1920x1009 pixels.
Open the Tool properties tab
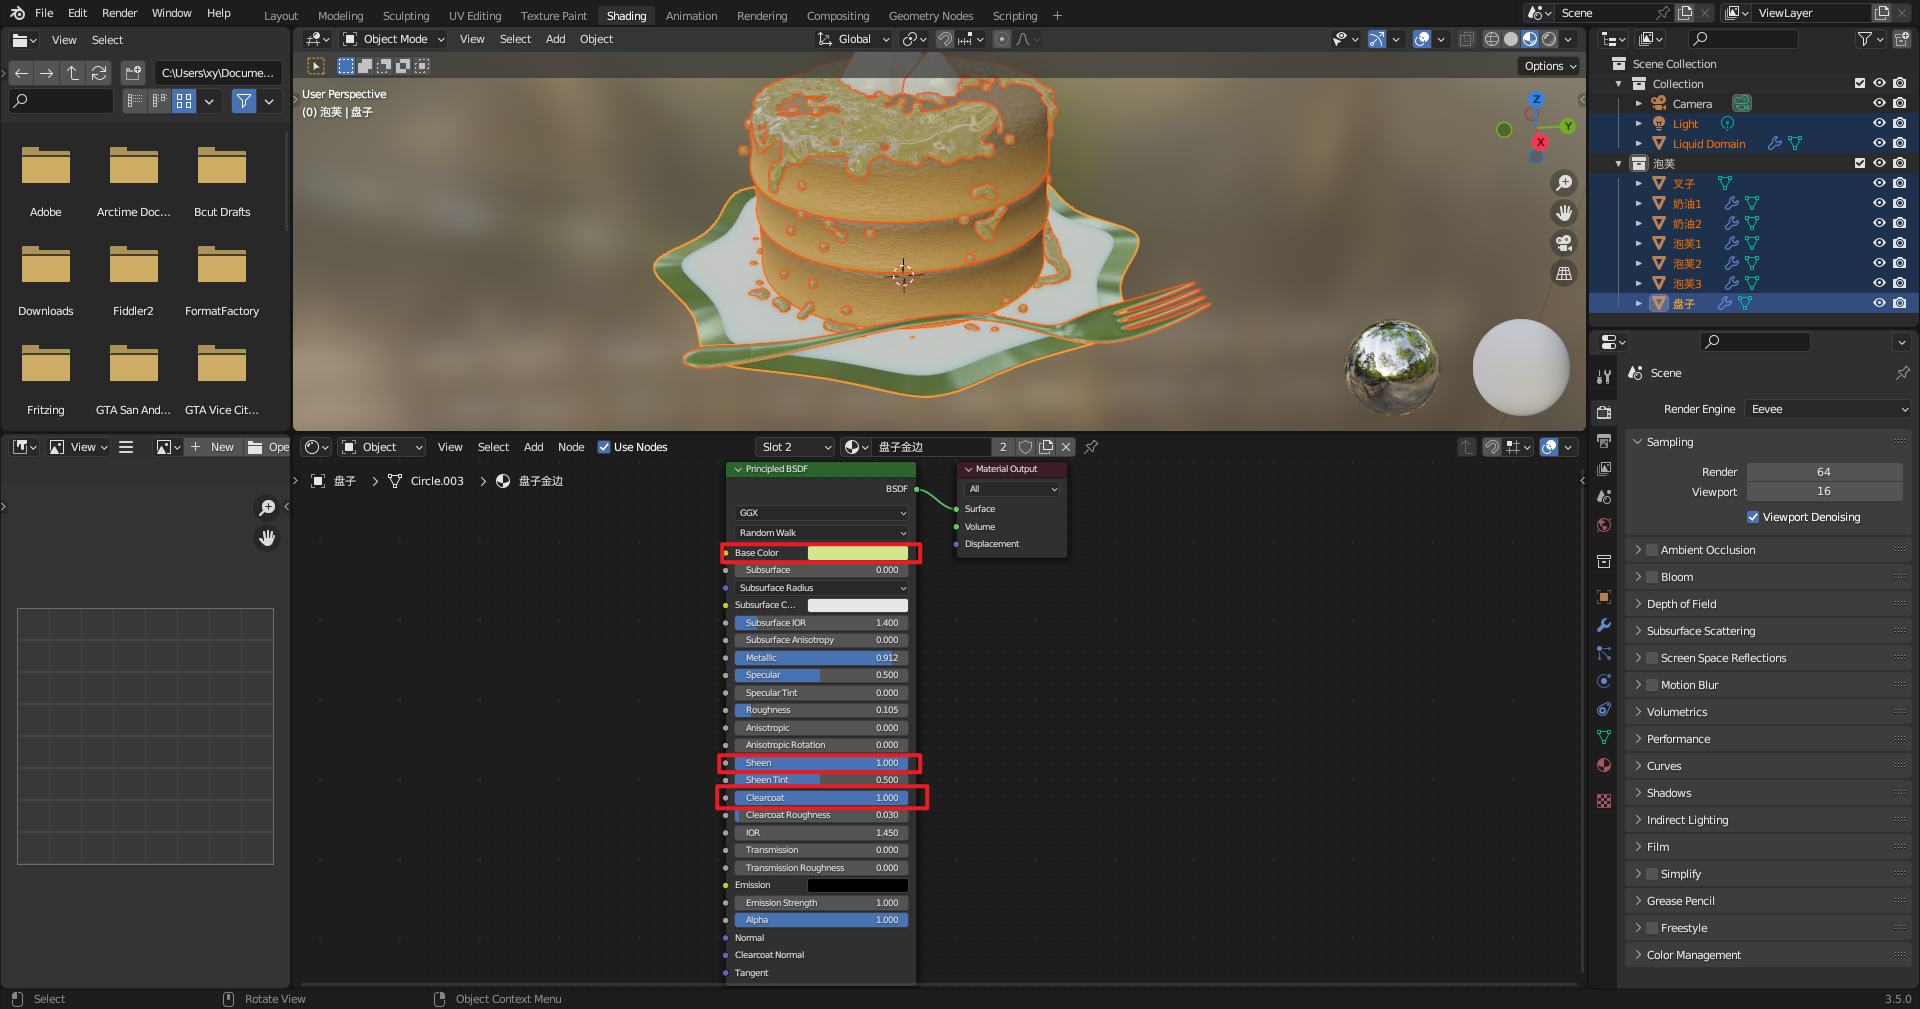[x=1604, y=377]
